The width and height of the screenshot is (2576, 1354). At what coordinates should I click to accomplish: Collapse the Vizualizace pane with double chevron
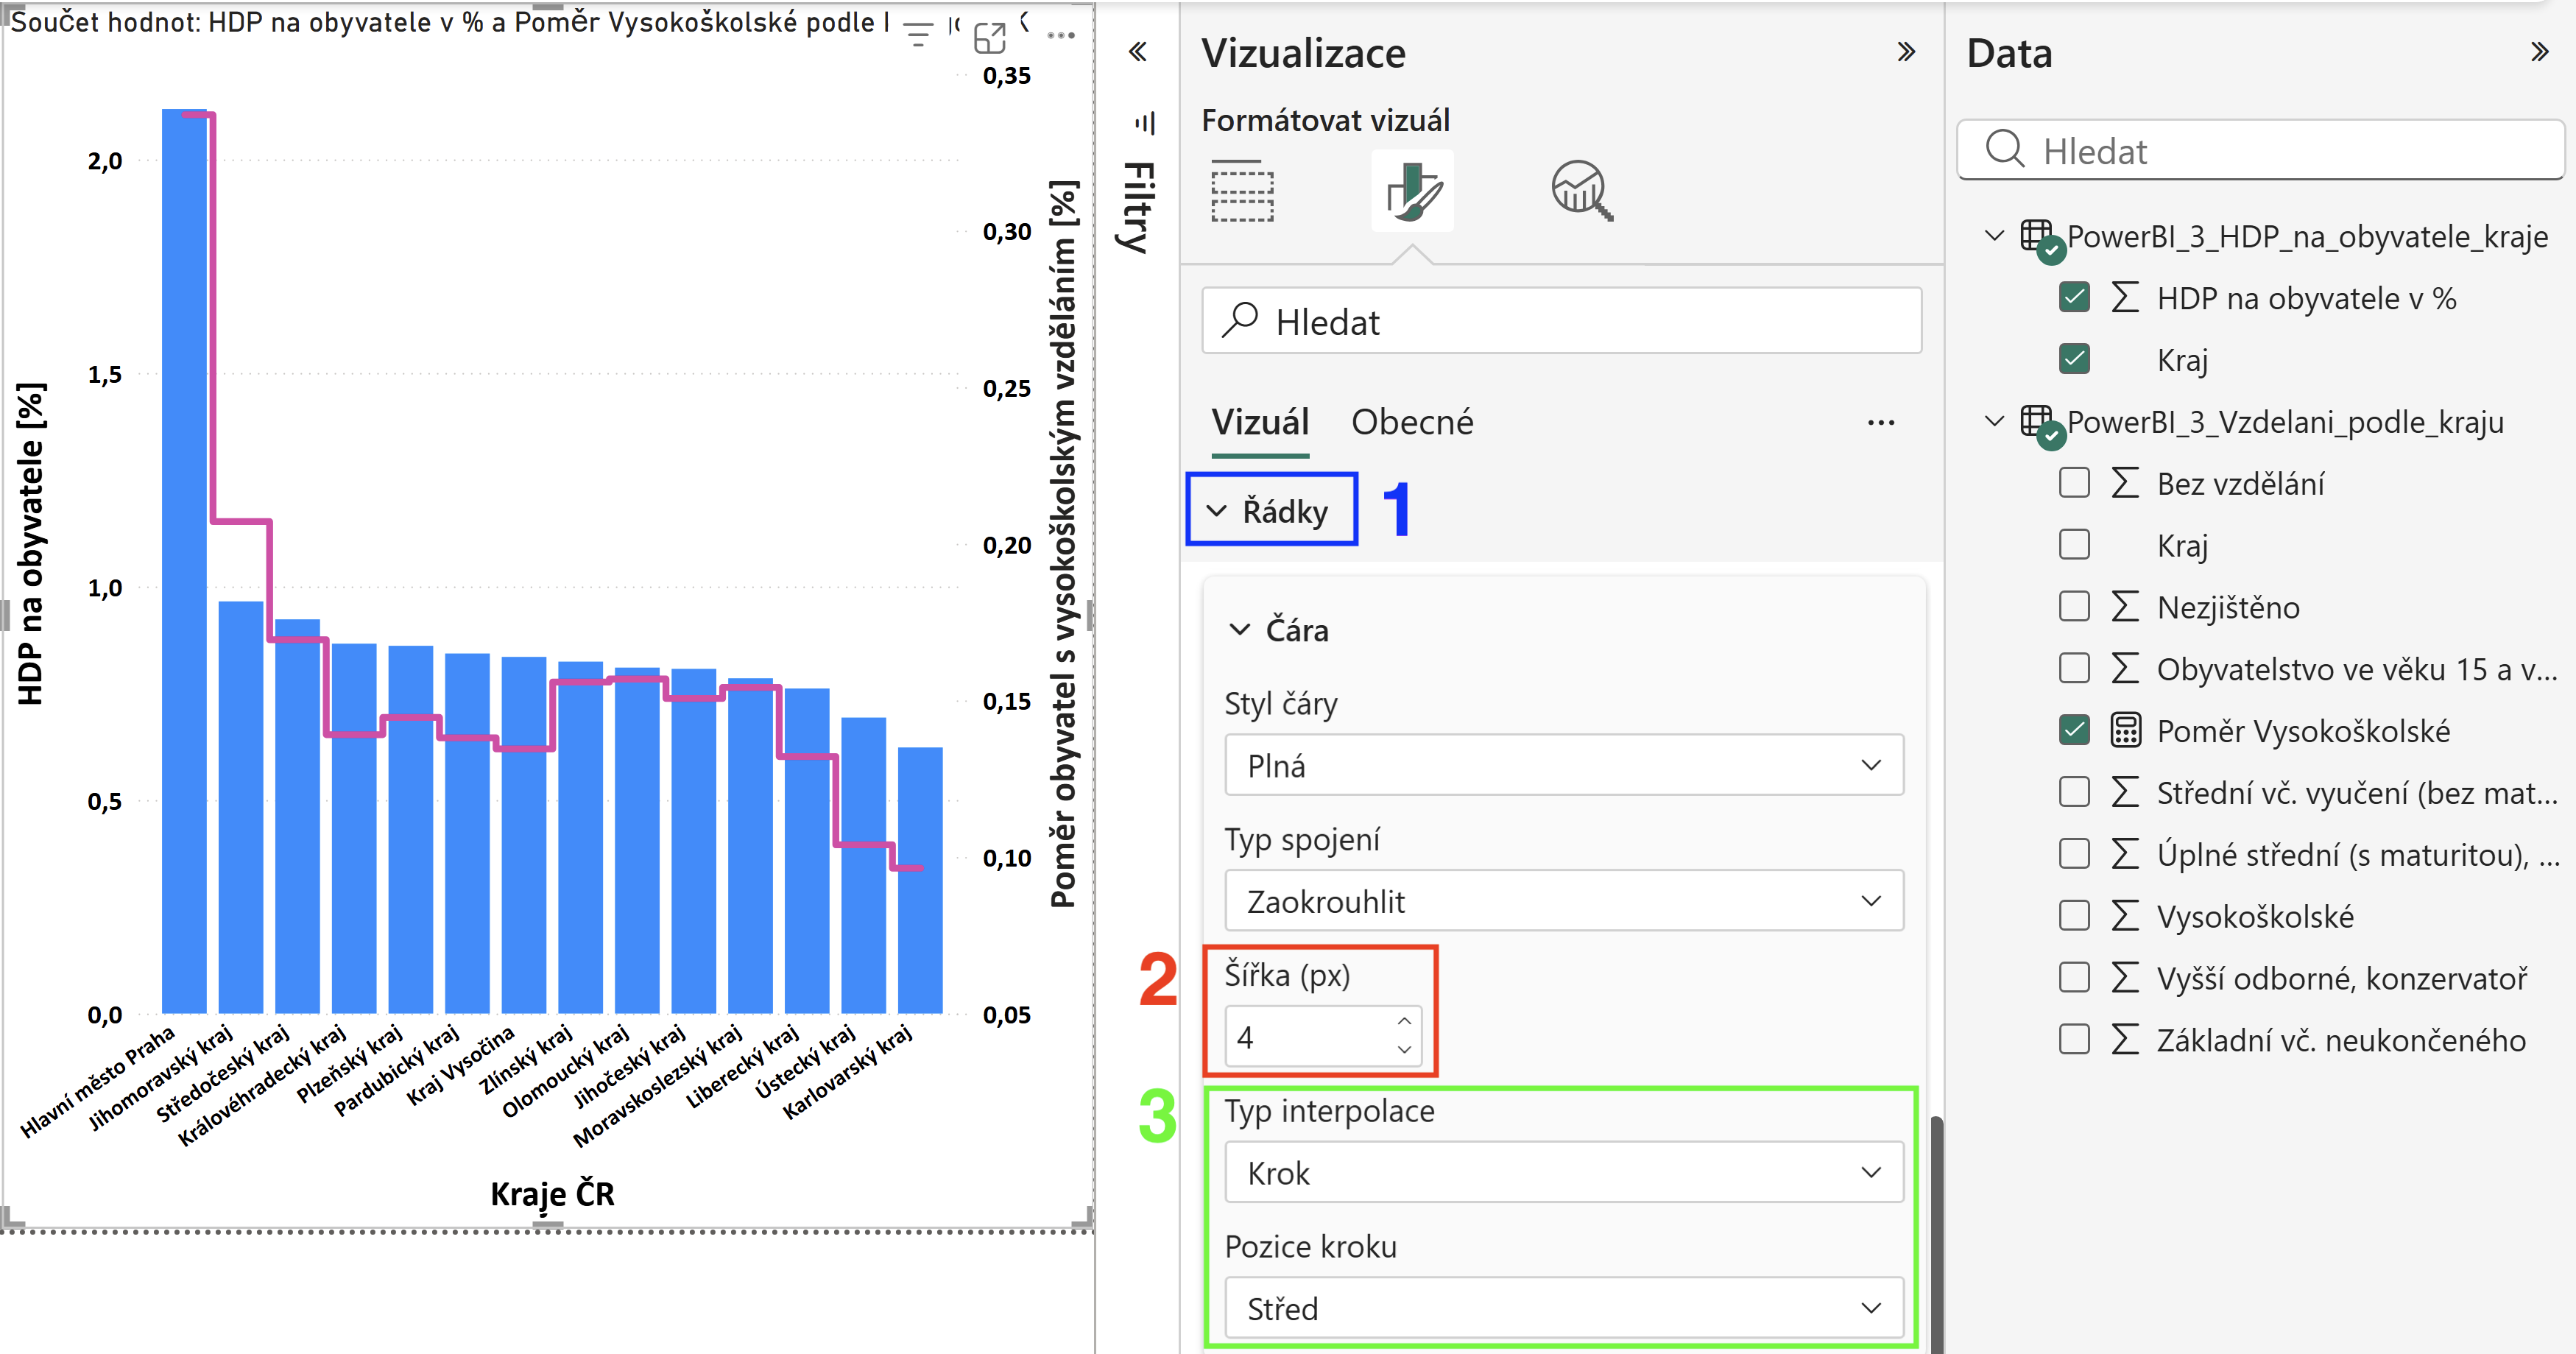coord(1906,52)
